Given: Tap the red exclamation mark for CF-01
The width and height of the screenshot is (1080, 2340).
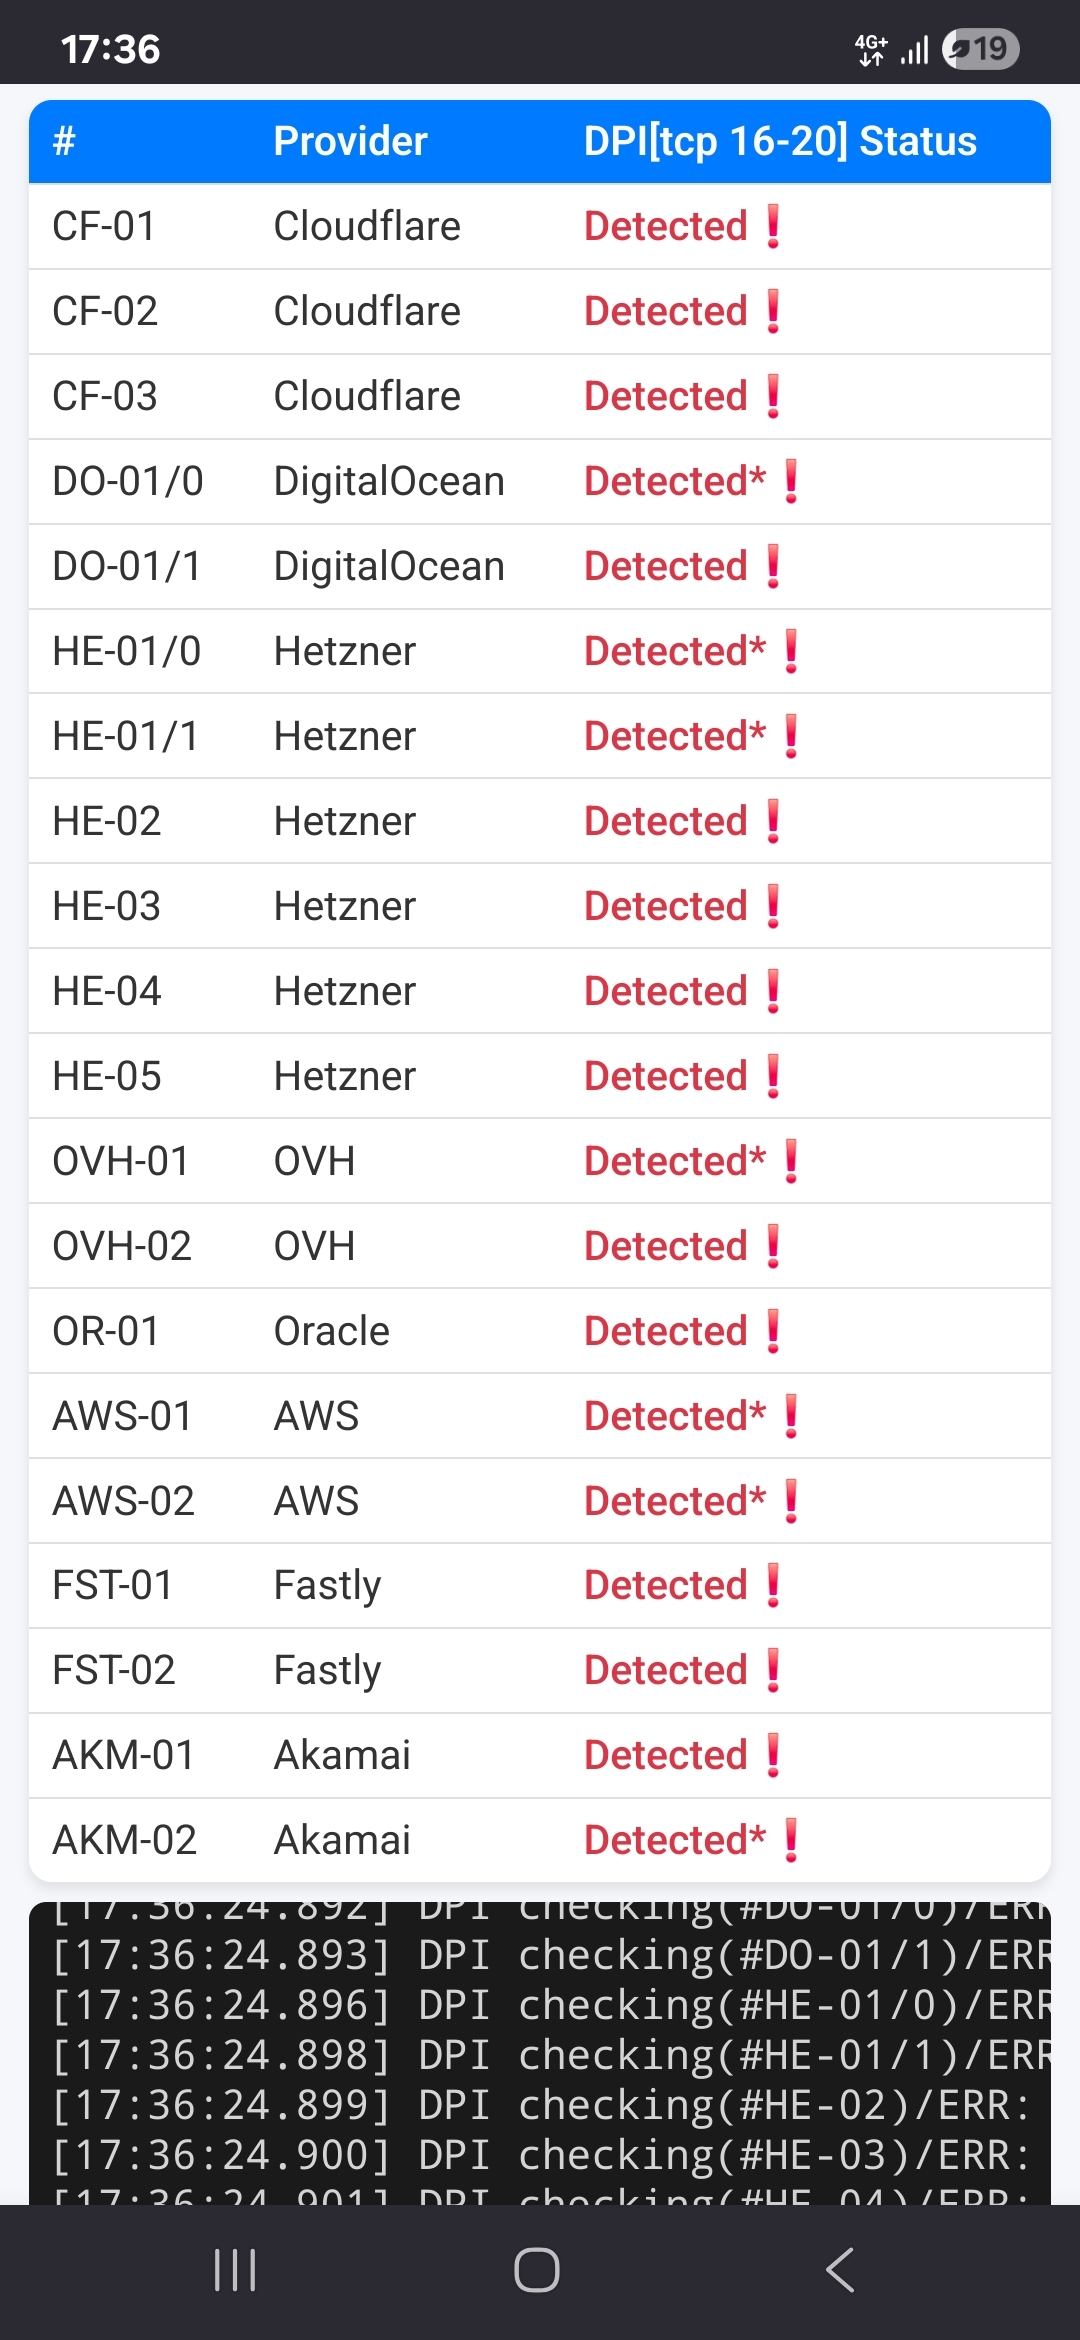Looking at the screenshot, I should pos(773,226).
